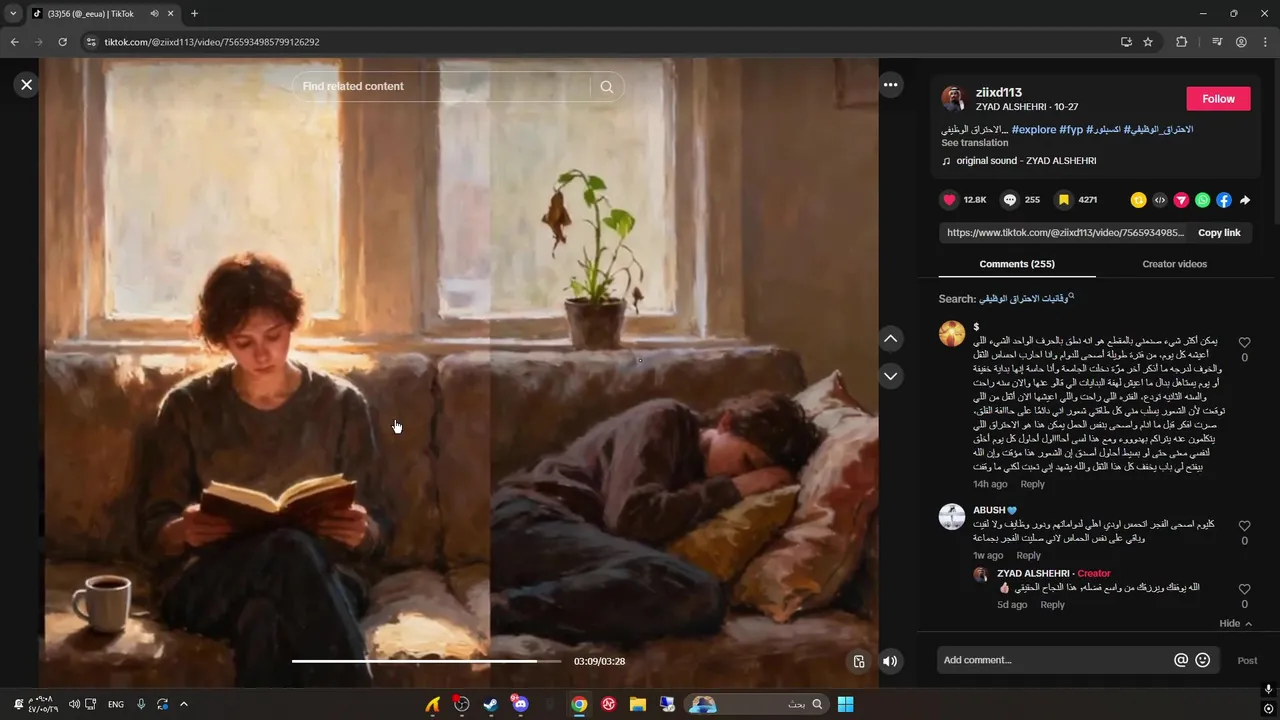This screenshot has width=1280, height=720.
Task: Click the Add comment input field
Action: (x=1054, y=660)
